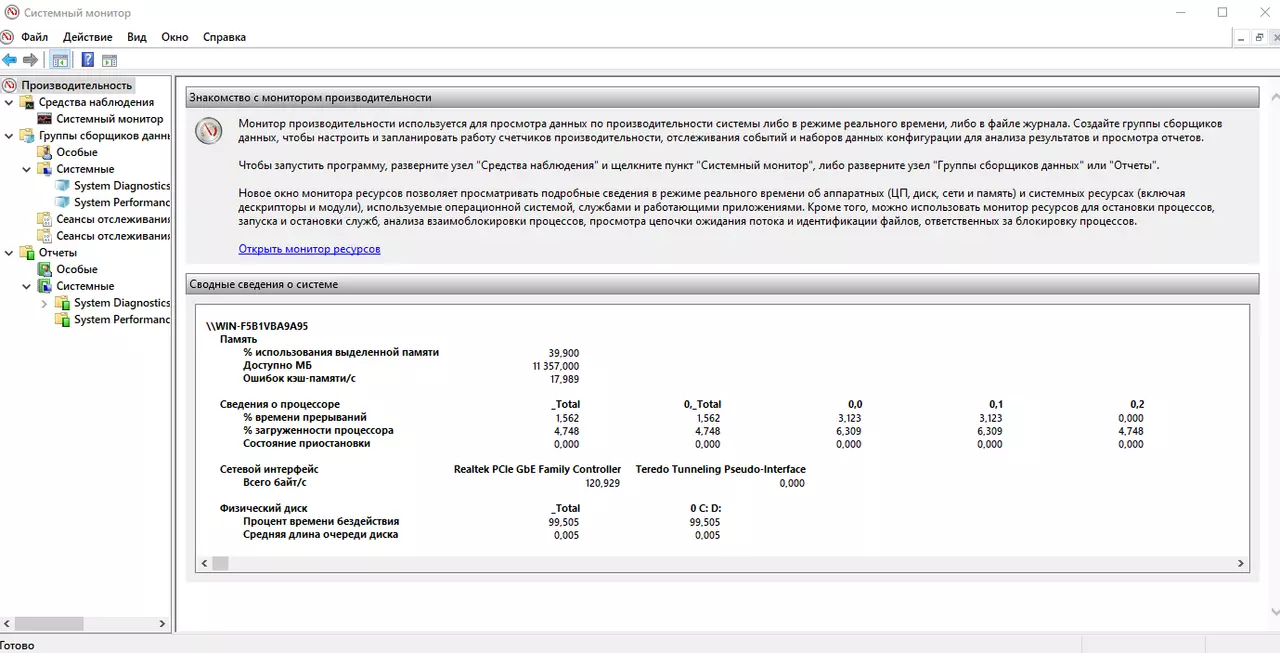Expand System Diagnostics under Отчеты
The width and height of the screenshot is (1280, 653).
point(44,303)
